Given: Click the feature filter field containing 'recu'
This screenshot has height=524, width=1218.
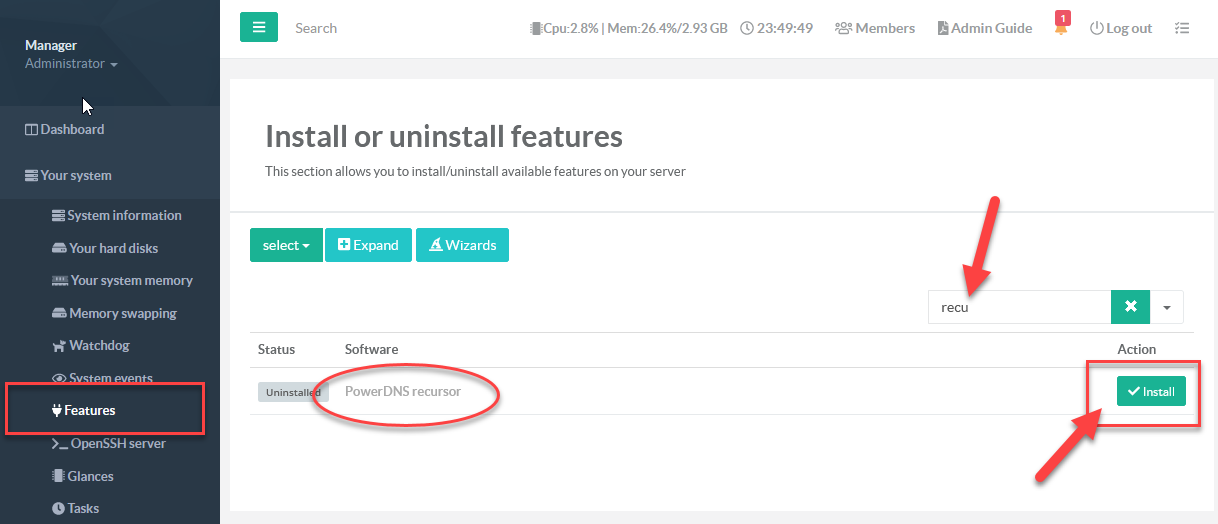Looking at the screenshot, I should pyautogui.click(x=1019, y=307).
